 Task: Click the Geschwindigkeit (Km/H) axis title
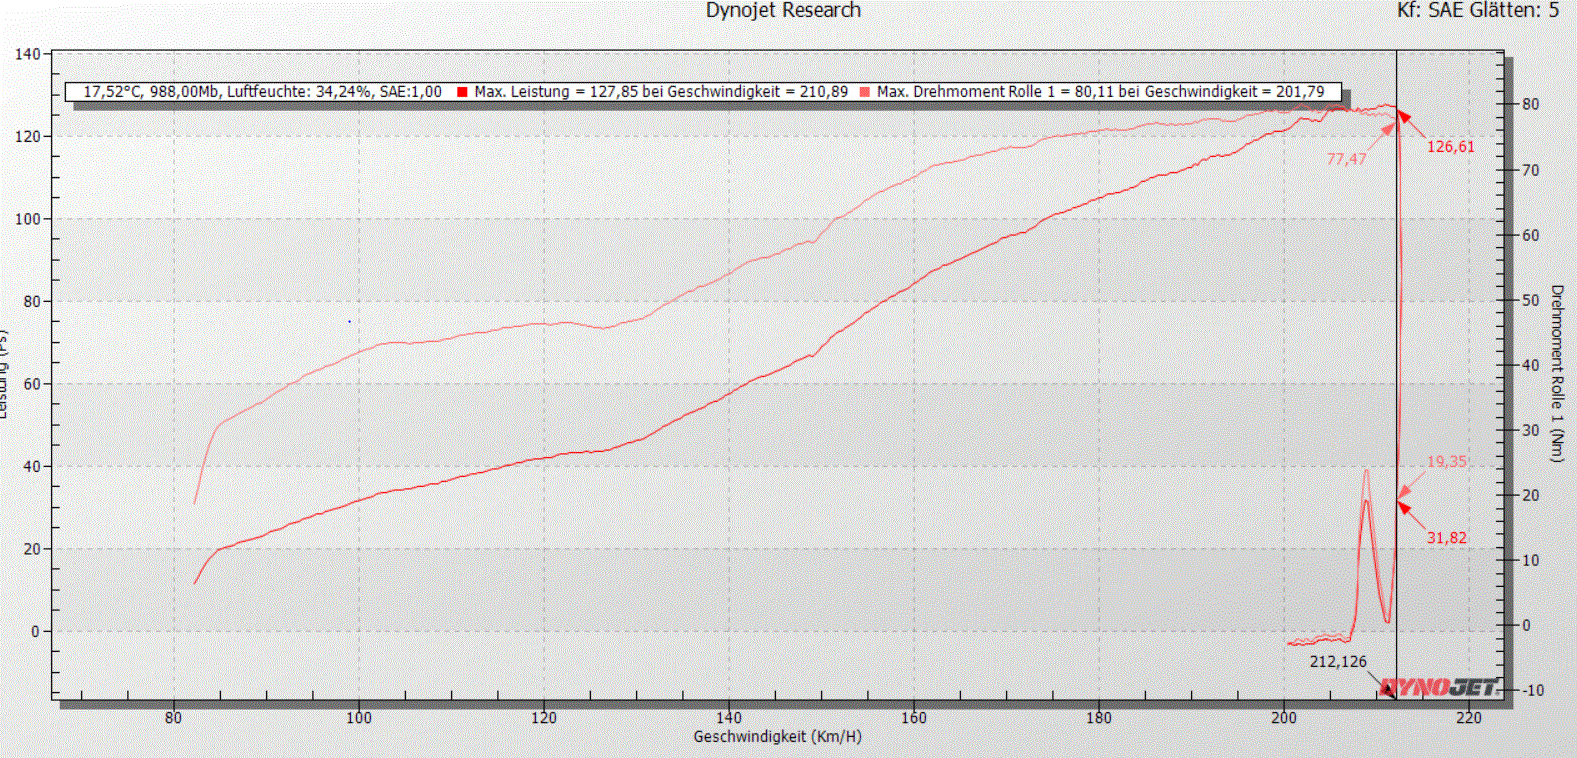pos(777,737)
